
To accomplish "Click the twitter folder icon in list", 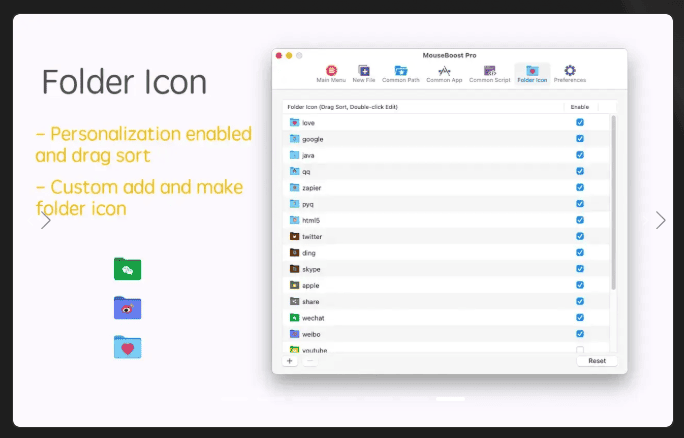I will click(x=294, y=236).
